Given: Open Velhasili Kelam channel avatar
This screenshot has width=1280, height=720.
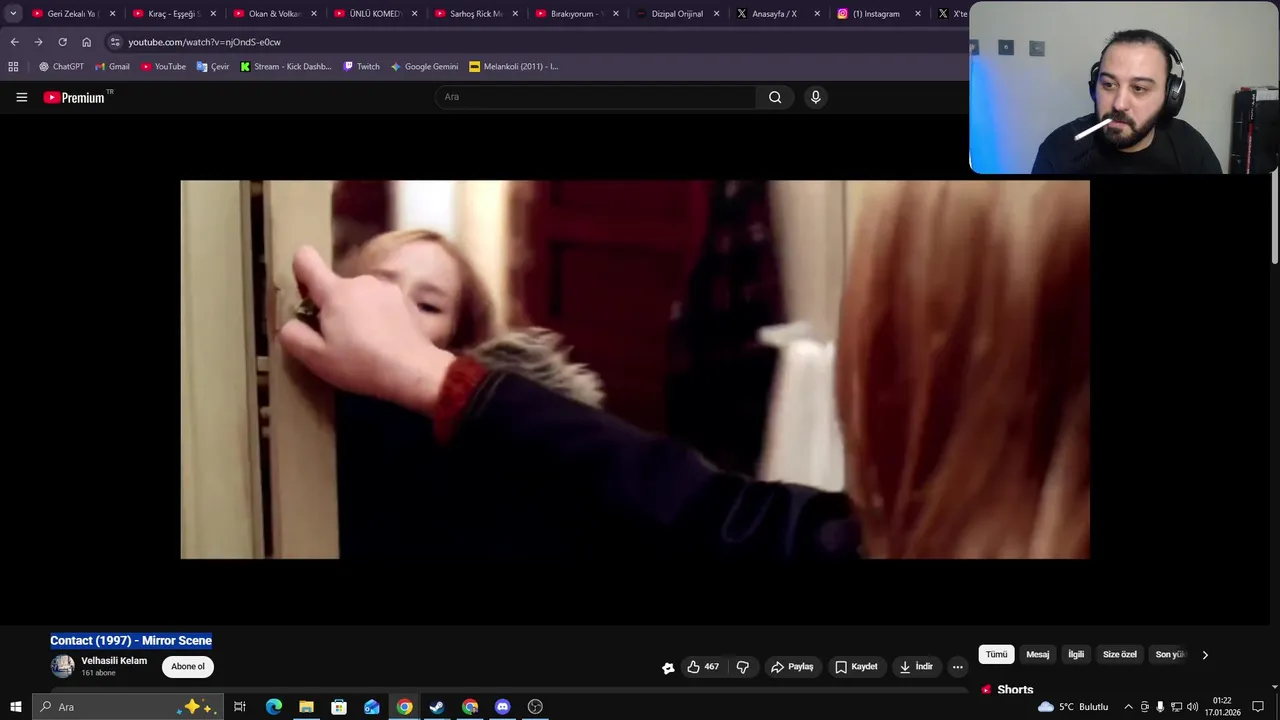Looking at the screenshot, I should point(63,666).
